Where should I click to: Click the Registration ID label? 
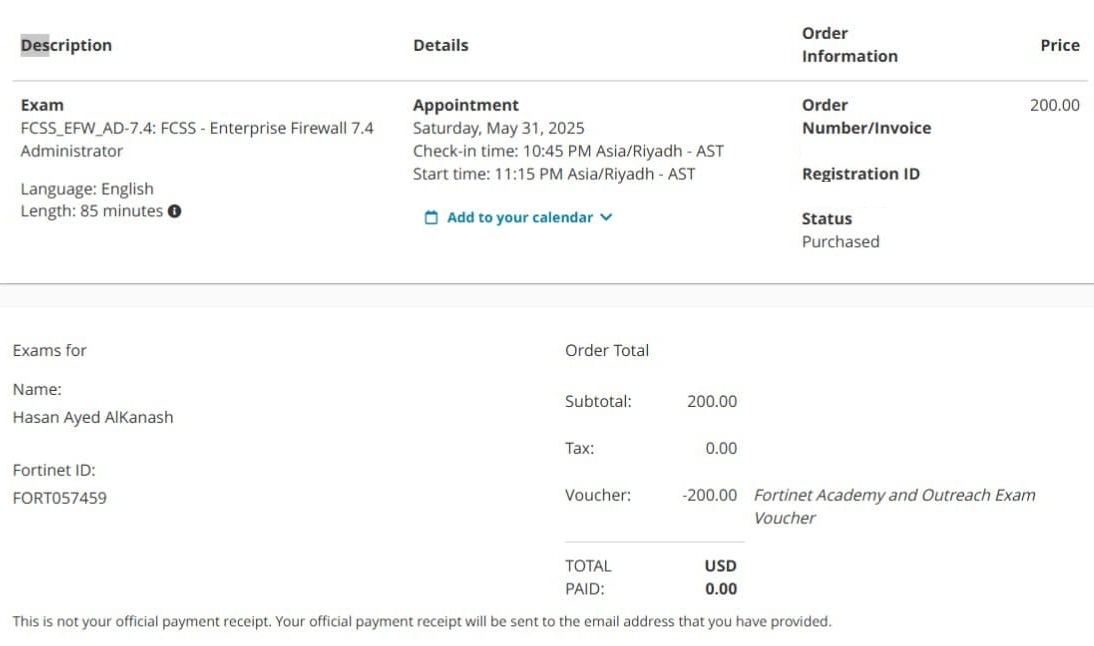(x=860, y=174)
